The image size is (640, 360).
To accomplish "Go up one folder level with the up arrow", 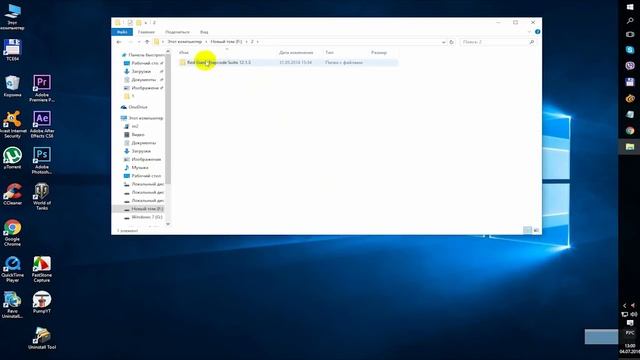I will click(147, 42).
